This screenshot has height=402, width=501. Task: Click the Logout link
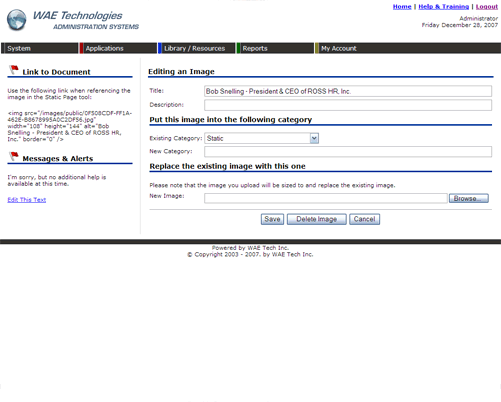pyautogui.click(x=487, y=7)
